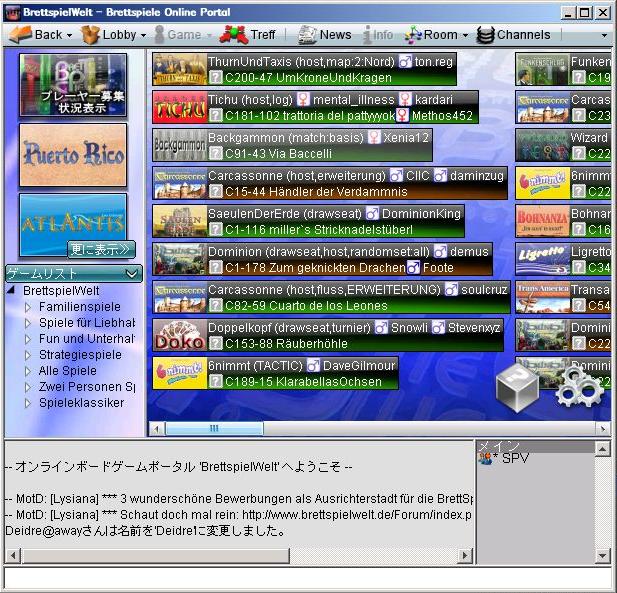Image resolution: width=617 pixels, height=593 pixels.
Task: Click the SaeulenDerErde game logo
Action: [x=180, y=221]
